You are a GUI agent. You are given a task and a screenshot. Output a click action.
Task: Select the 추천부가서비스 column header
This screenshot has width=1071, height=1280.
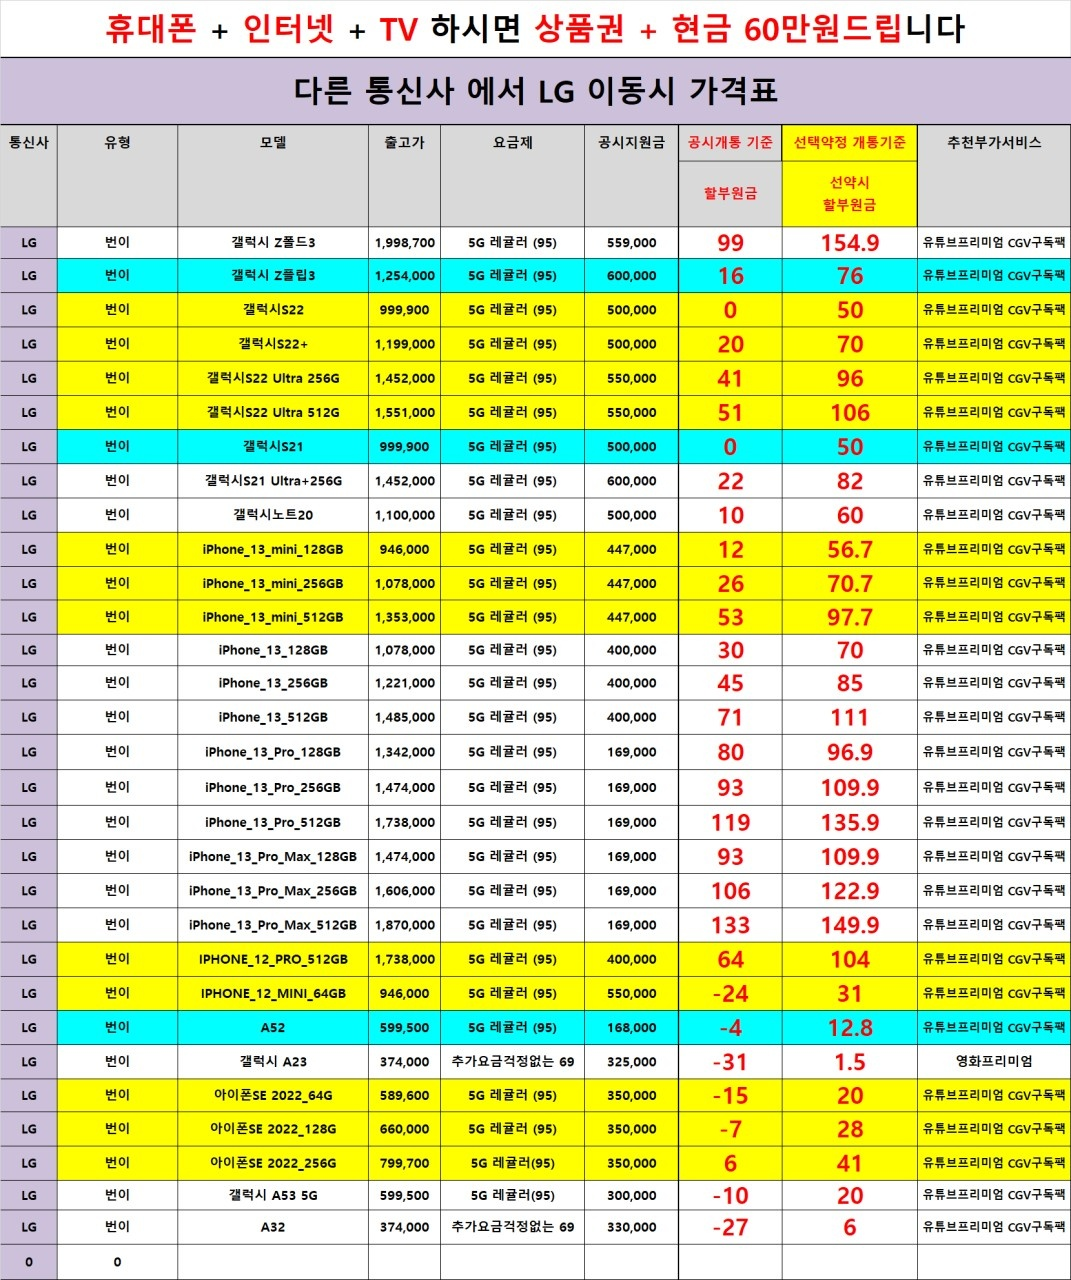[x=993, y=143]
